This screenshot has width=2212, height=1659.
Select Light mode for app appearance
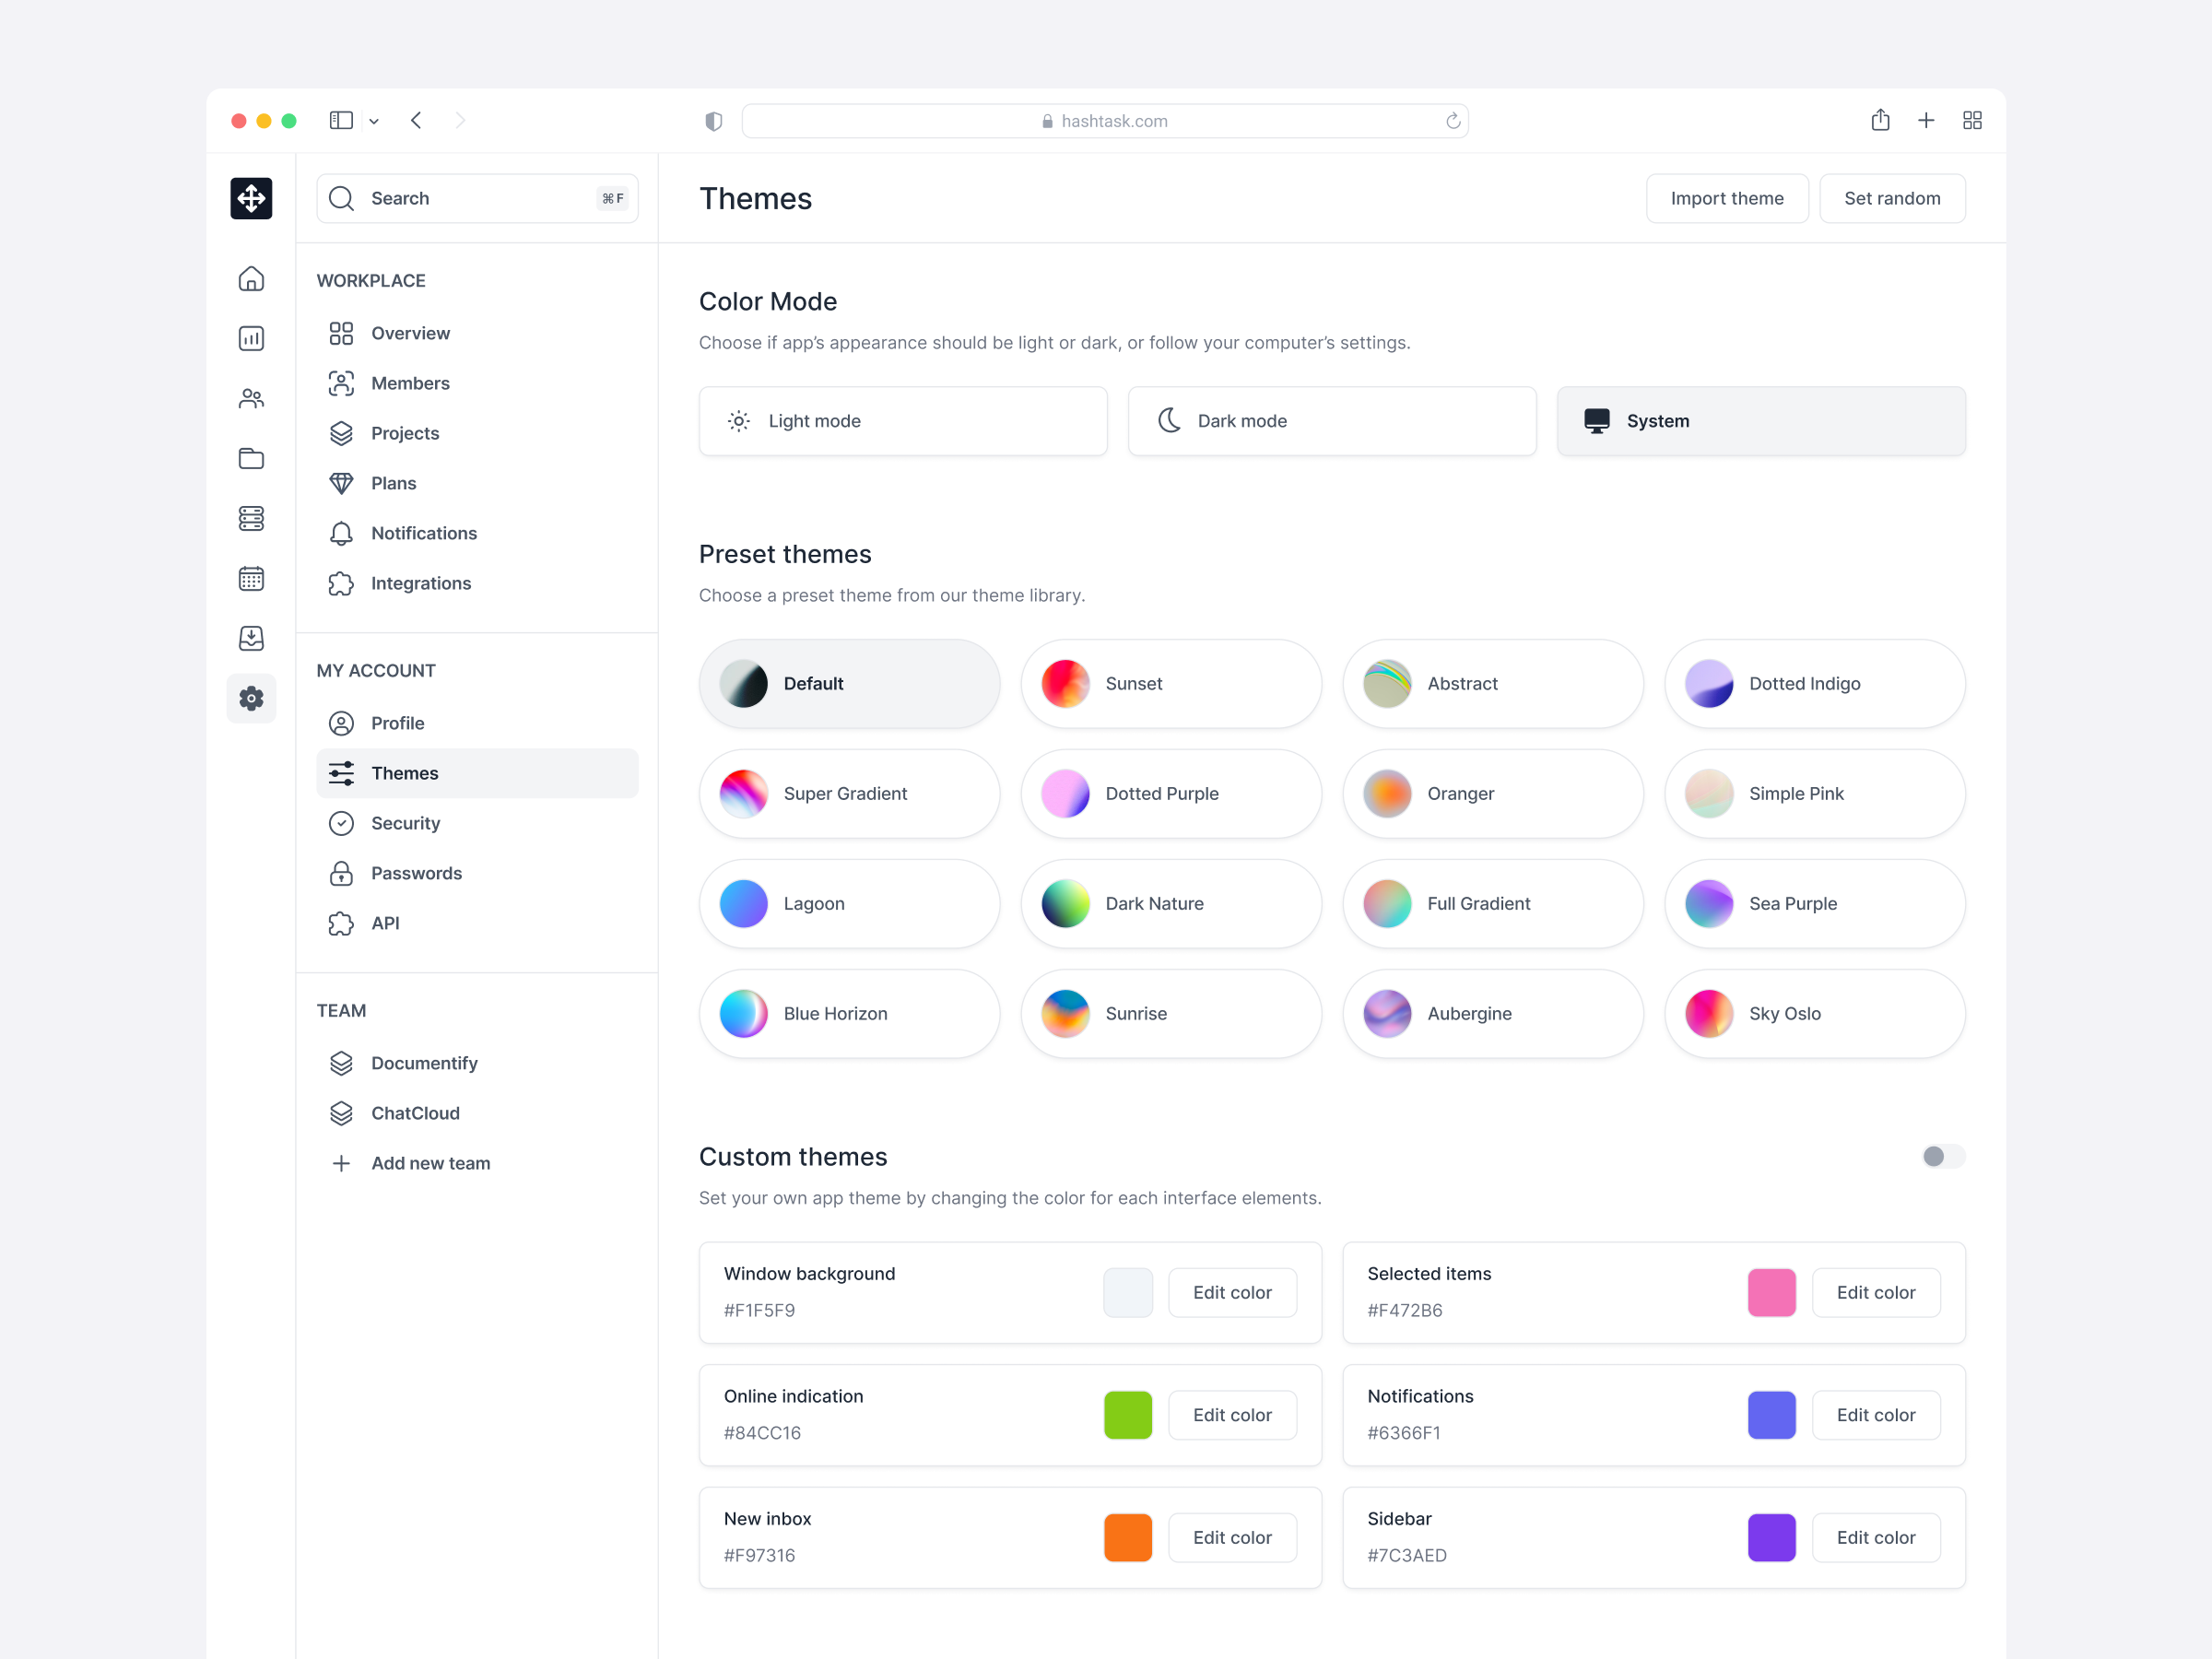903,420
